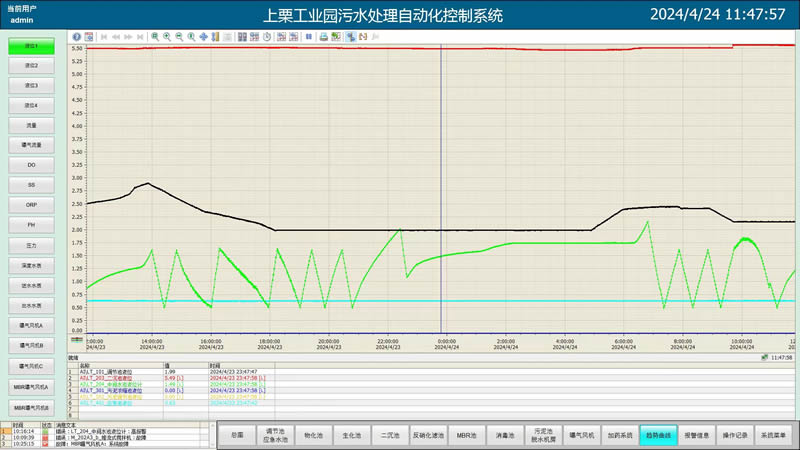800x450 pixels.
Task: Click the pan/move axes arrows icon
Action: (x=203, y=36)
